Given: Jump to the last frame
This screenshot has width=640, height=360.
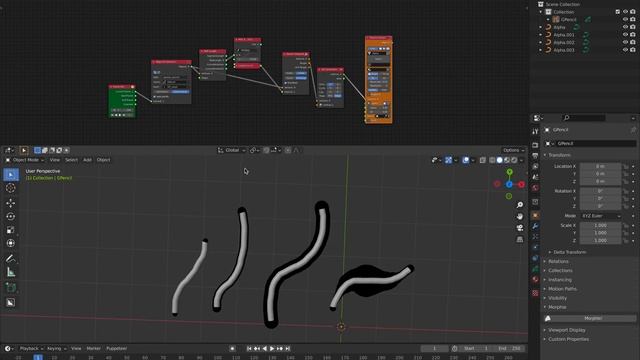Looking at the screenshot, I should (287, 349).
